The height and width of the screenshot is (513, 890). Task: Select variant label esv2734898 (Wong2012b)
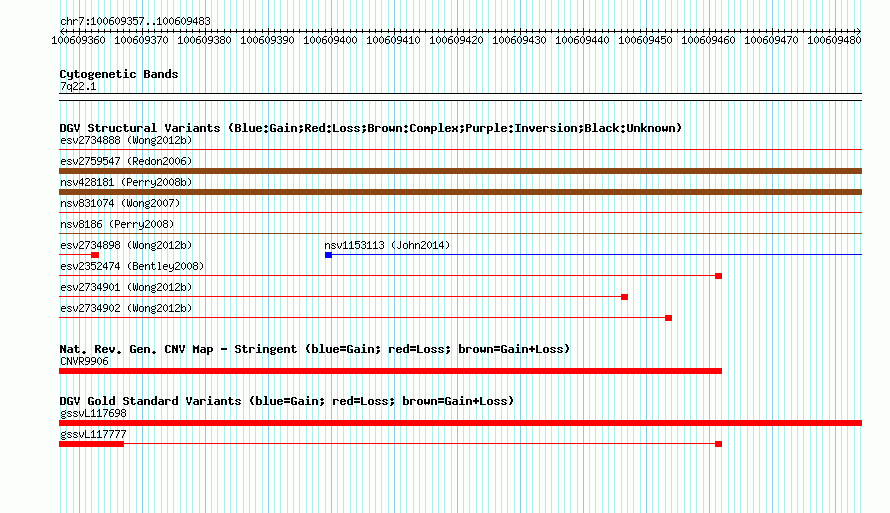click(x=126, y=245)
